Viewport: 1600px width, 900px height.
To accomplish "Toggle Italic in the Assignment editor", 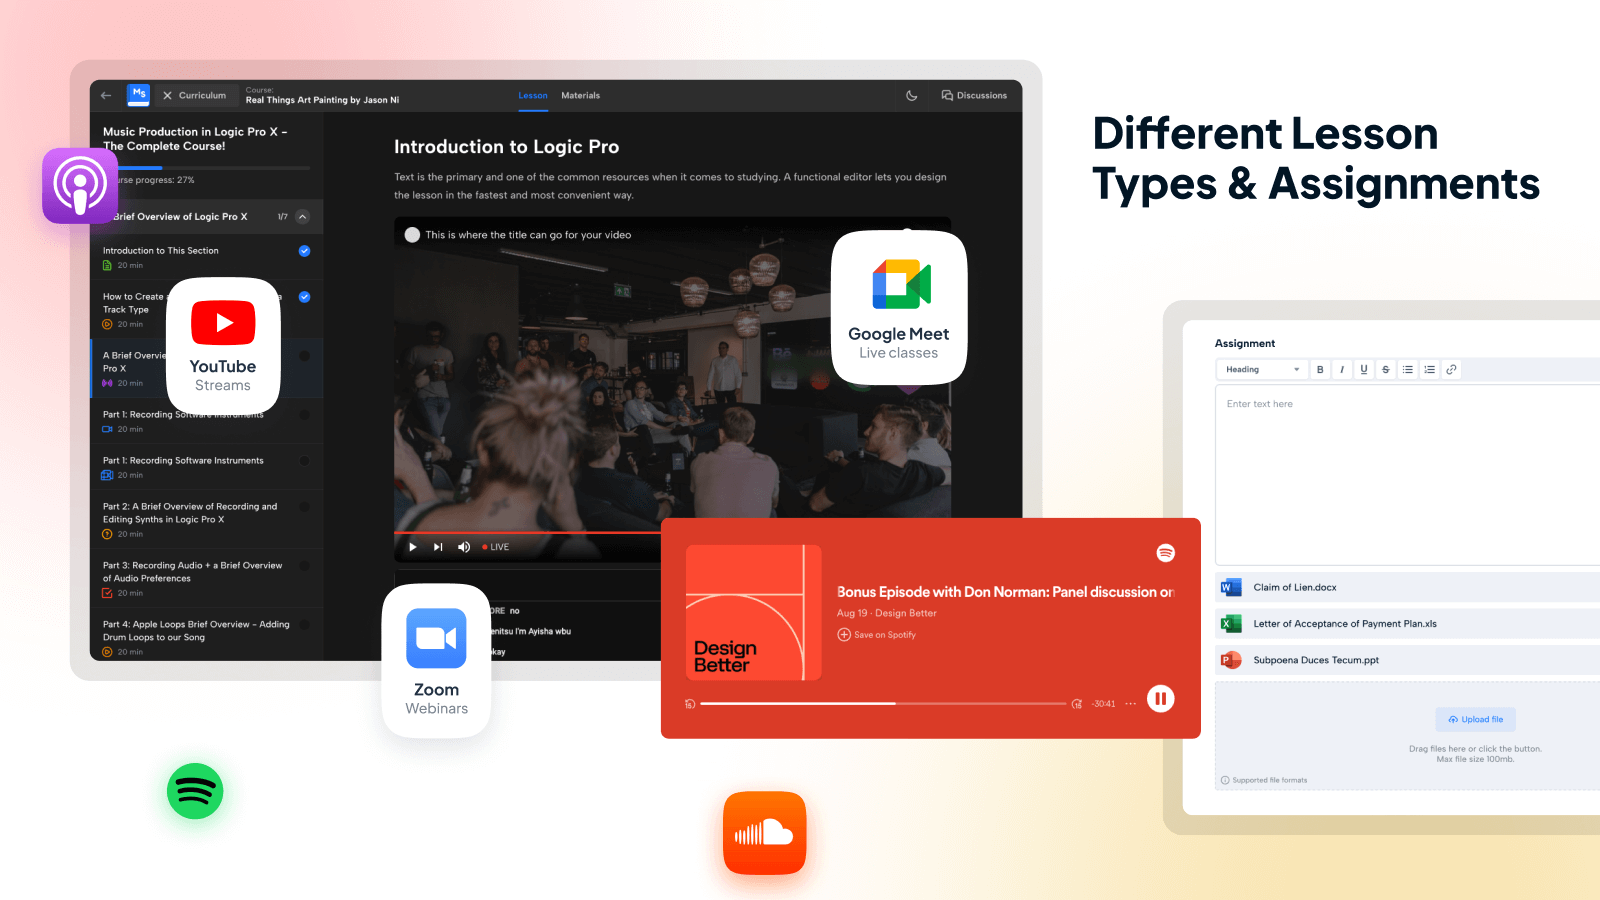I will (1342, 370).
